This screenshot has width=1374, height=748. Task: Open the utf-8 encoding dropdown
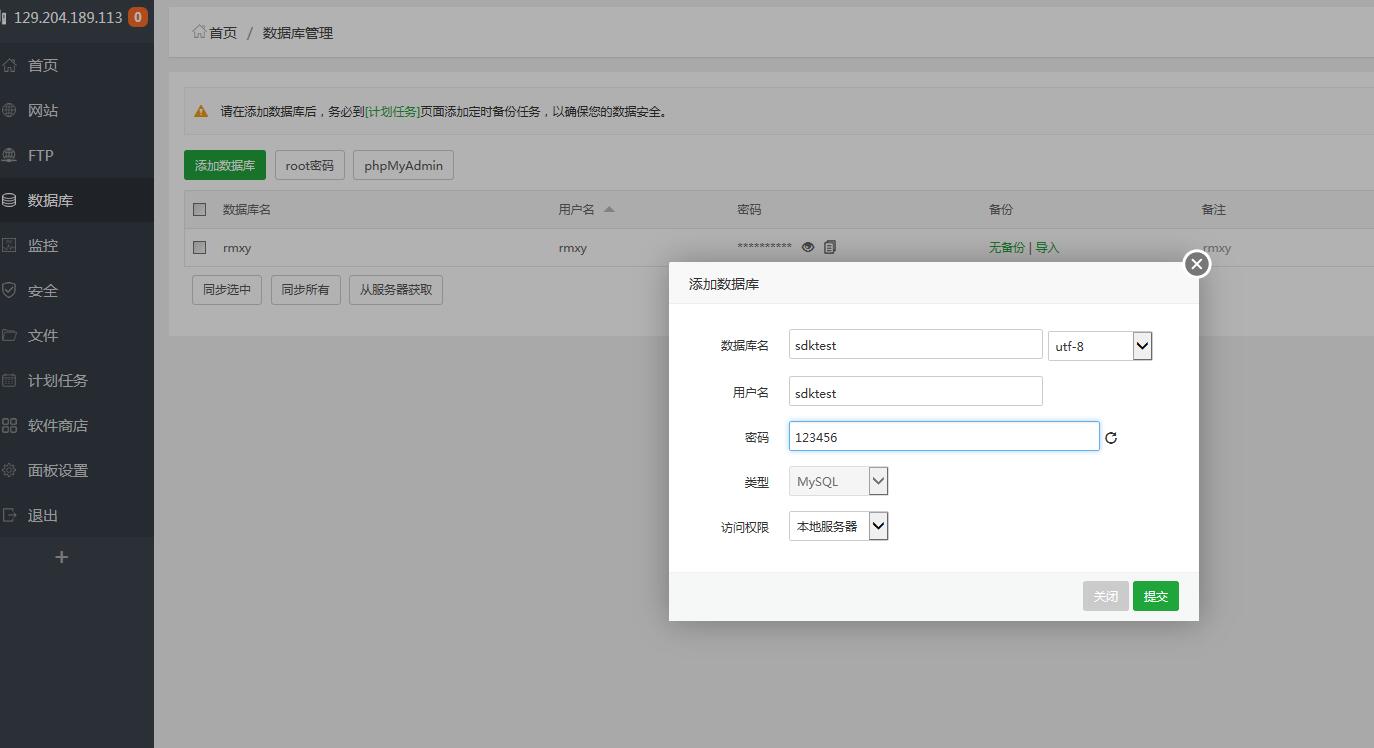pyautogui.click(x=1100, y=346)
